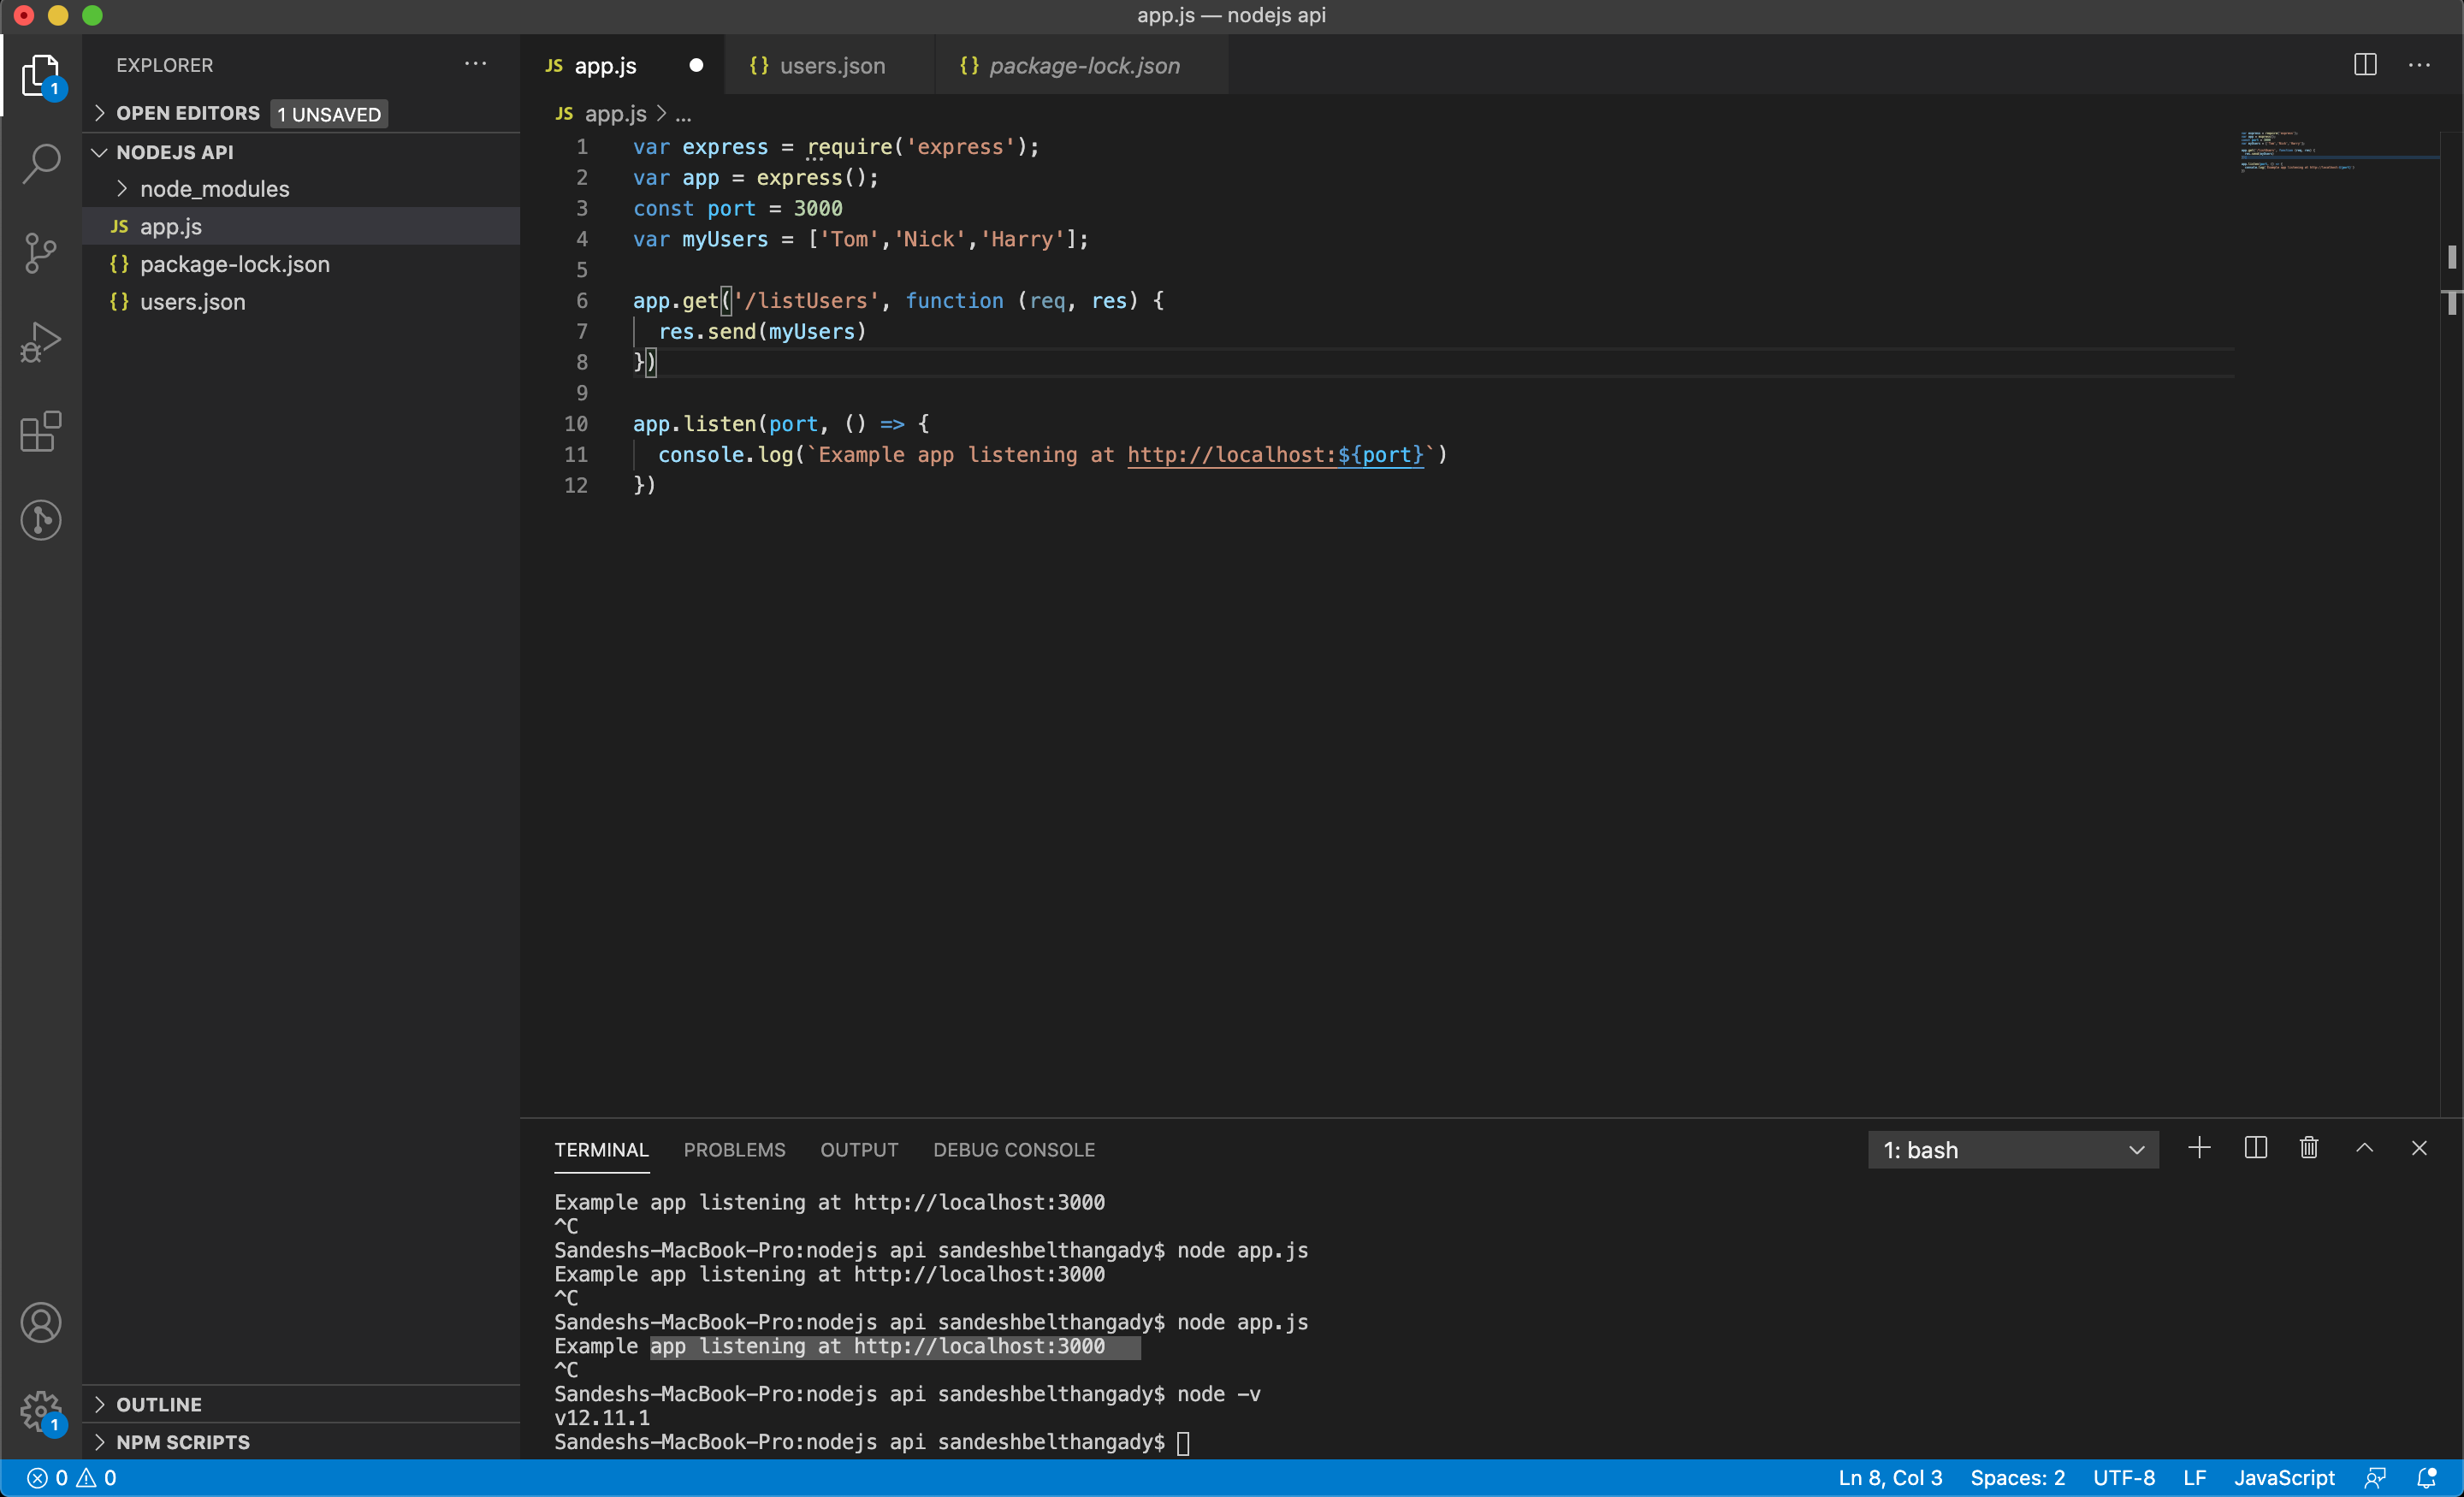Open the Manage settings gear

(41, 1412)
